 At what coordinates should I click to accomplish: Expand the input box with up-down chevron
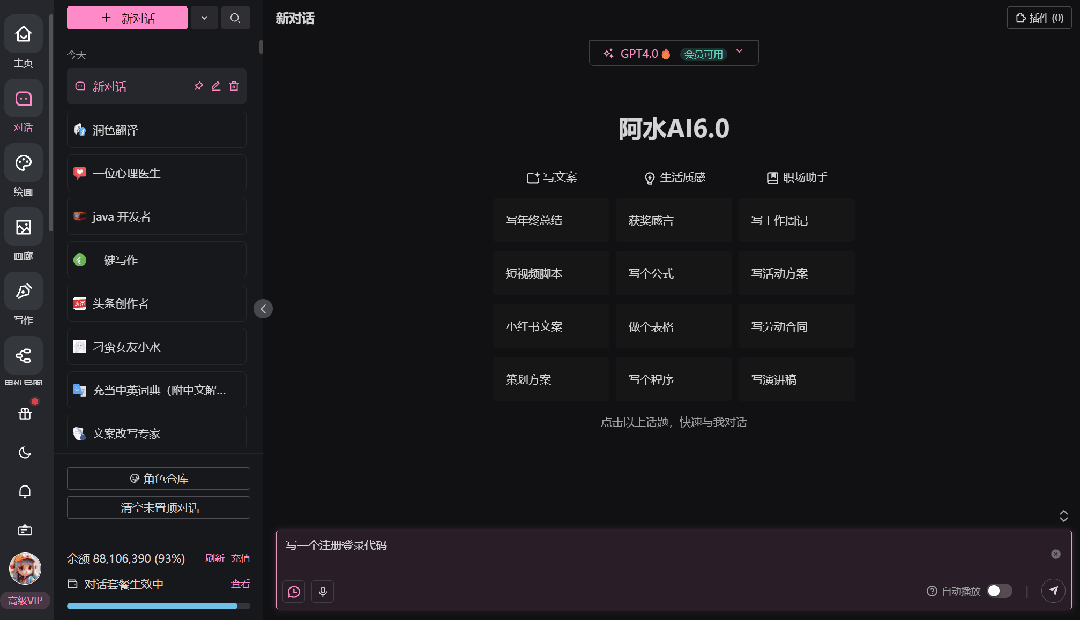coord(1064,516)
